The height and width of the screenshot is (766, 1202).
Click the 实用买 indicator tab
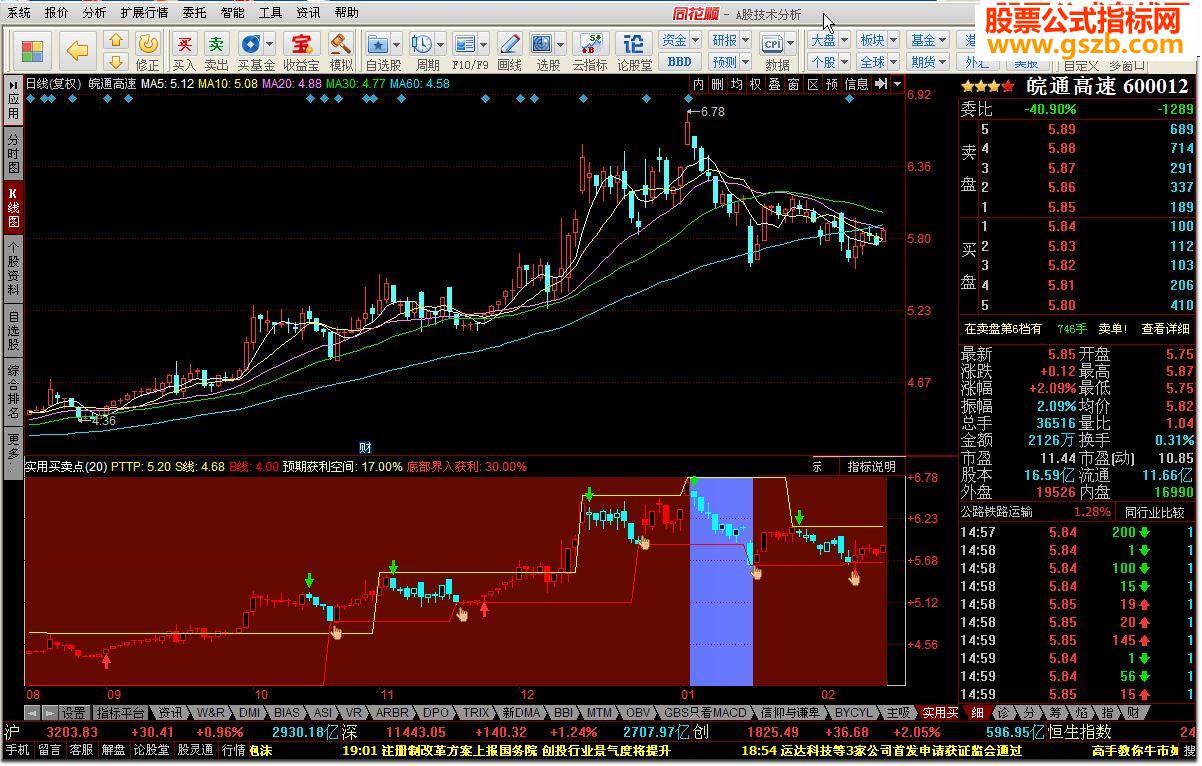938,713
